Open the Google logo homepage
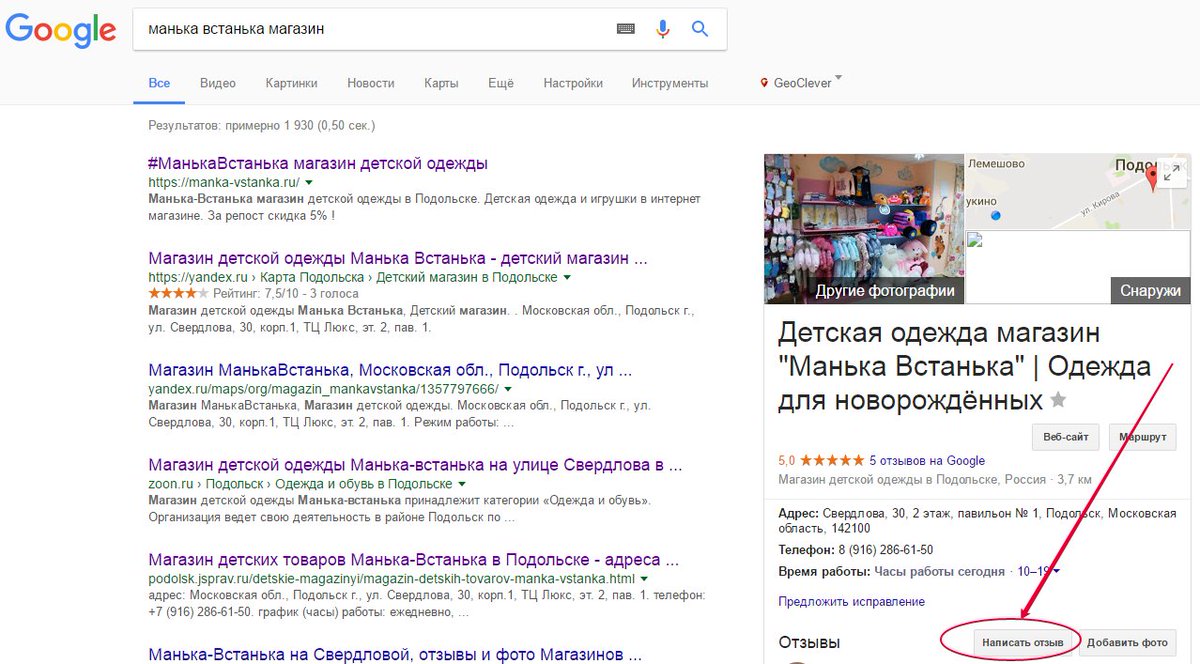 click(x=61, y=30)
